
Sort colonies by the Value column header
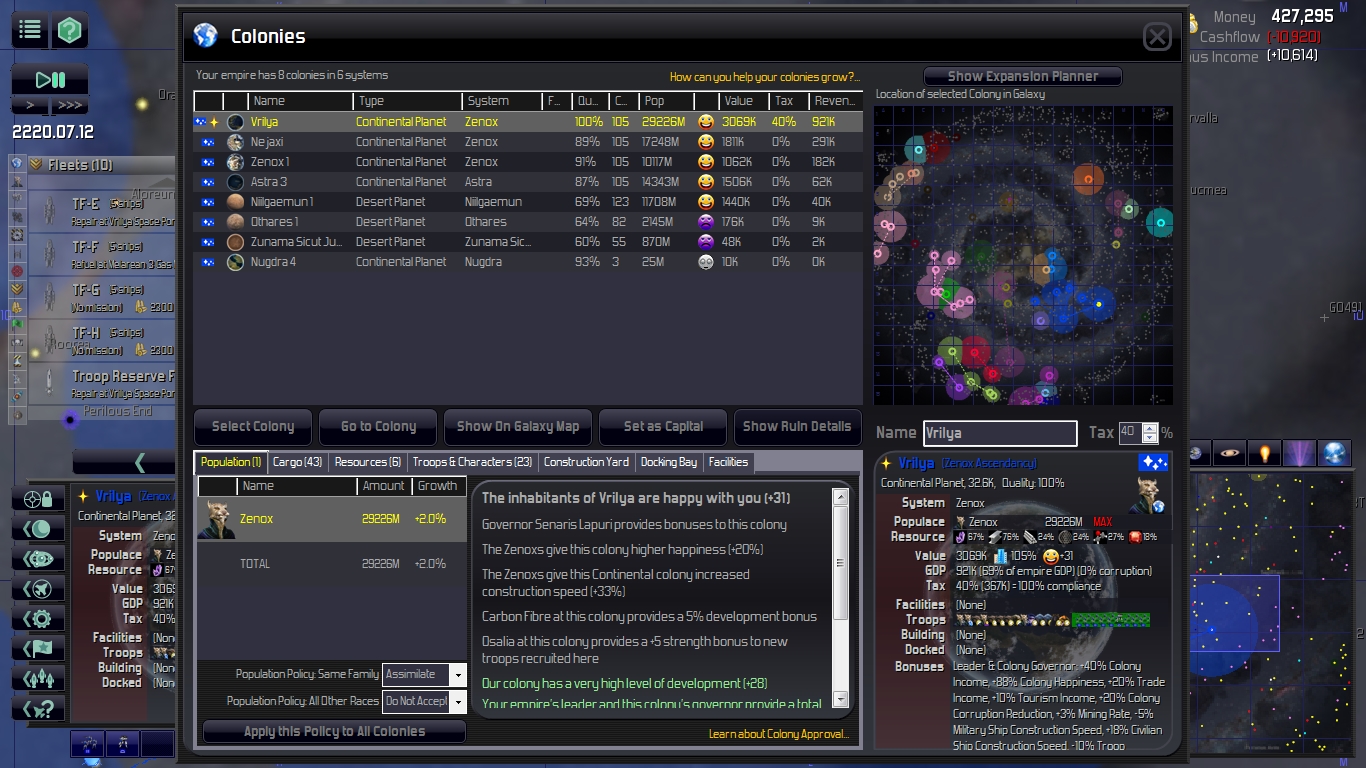(743, 101)
